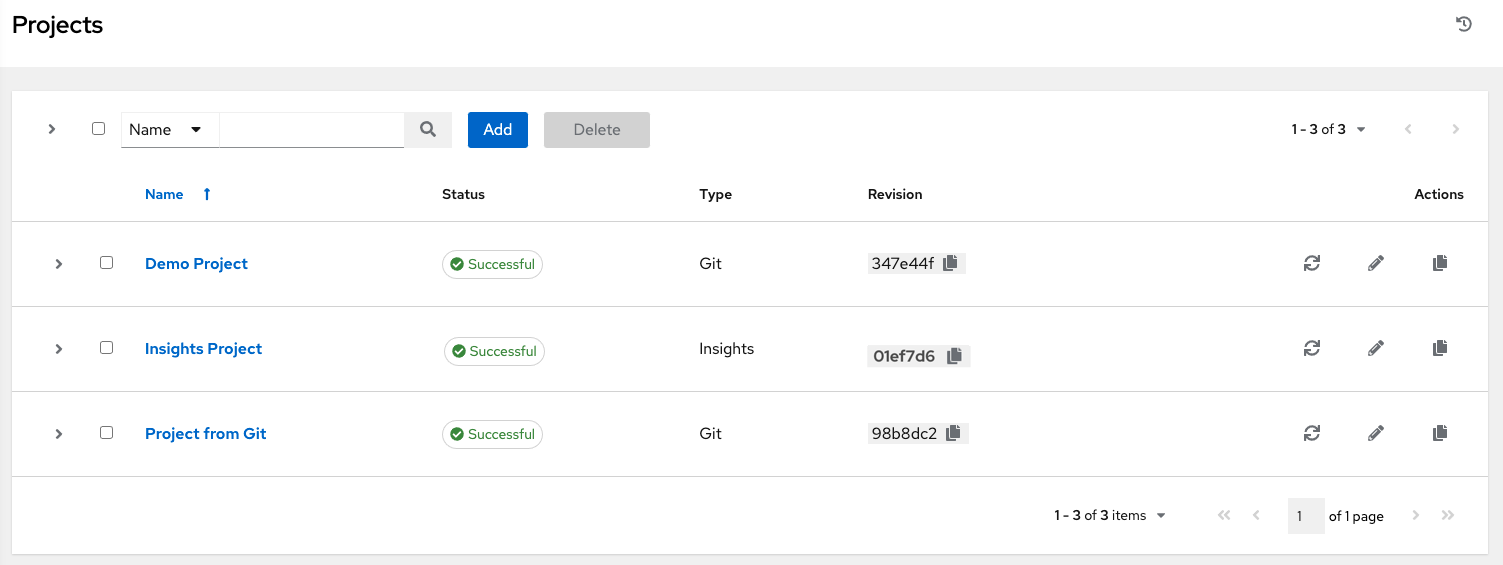Screen dimensions: 1503x565
Task: Check the Demo Project row checkbox
Action: tap(106, 263)
